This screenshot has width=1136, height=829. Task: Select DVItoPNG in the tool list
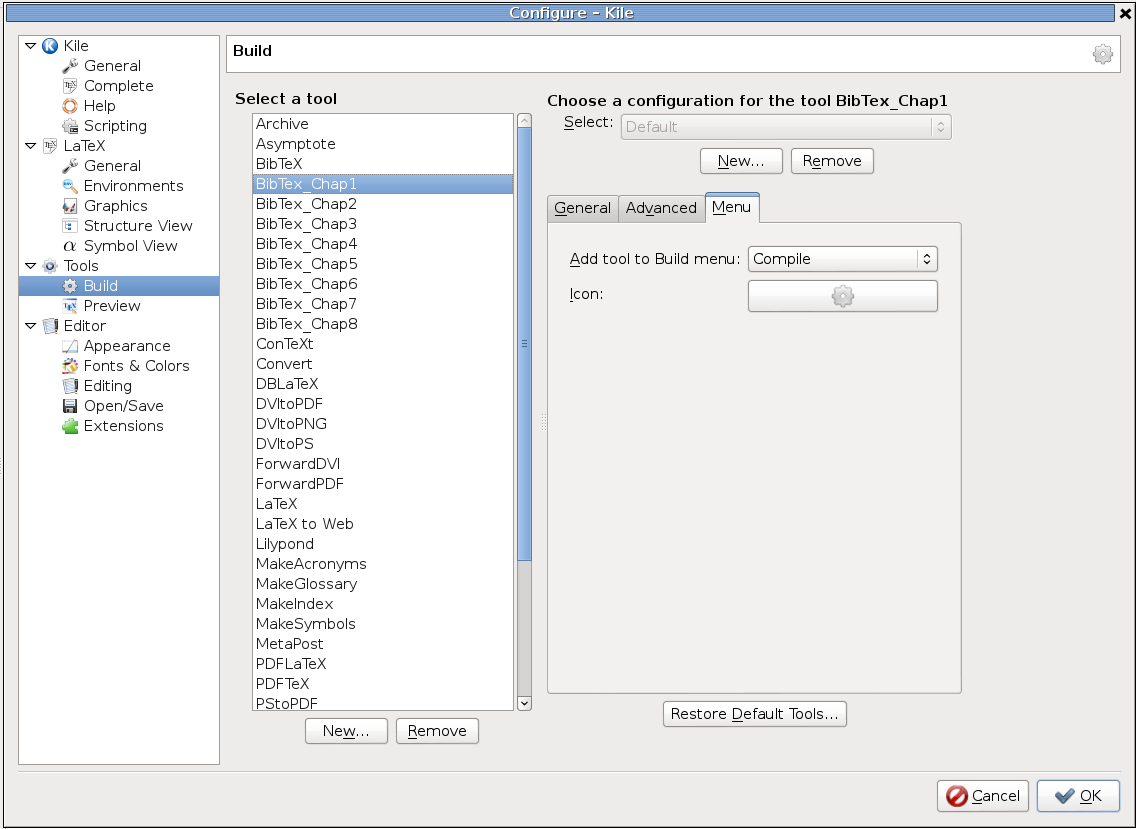coord(383,424)
